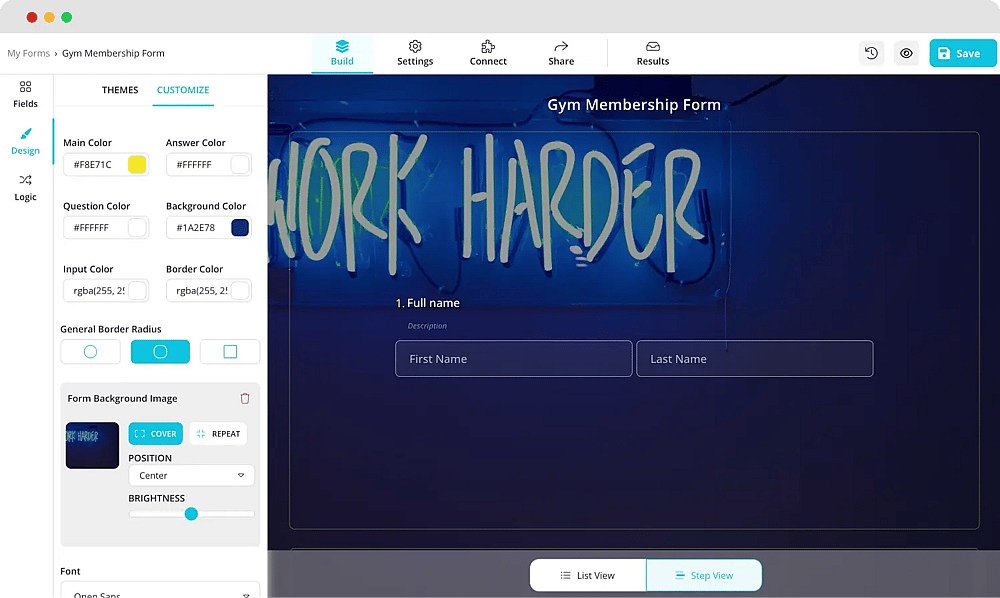Select the medium rounded border radius

click(x=160, y=351)
